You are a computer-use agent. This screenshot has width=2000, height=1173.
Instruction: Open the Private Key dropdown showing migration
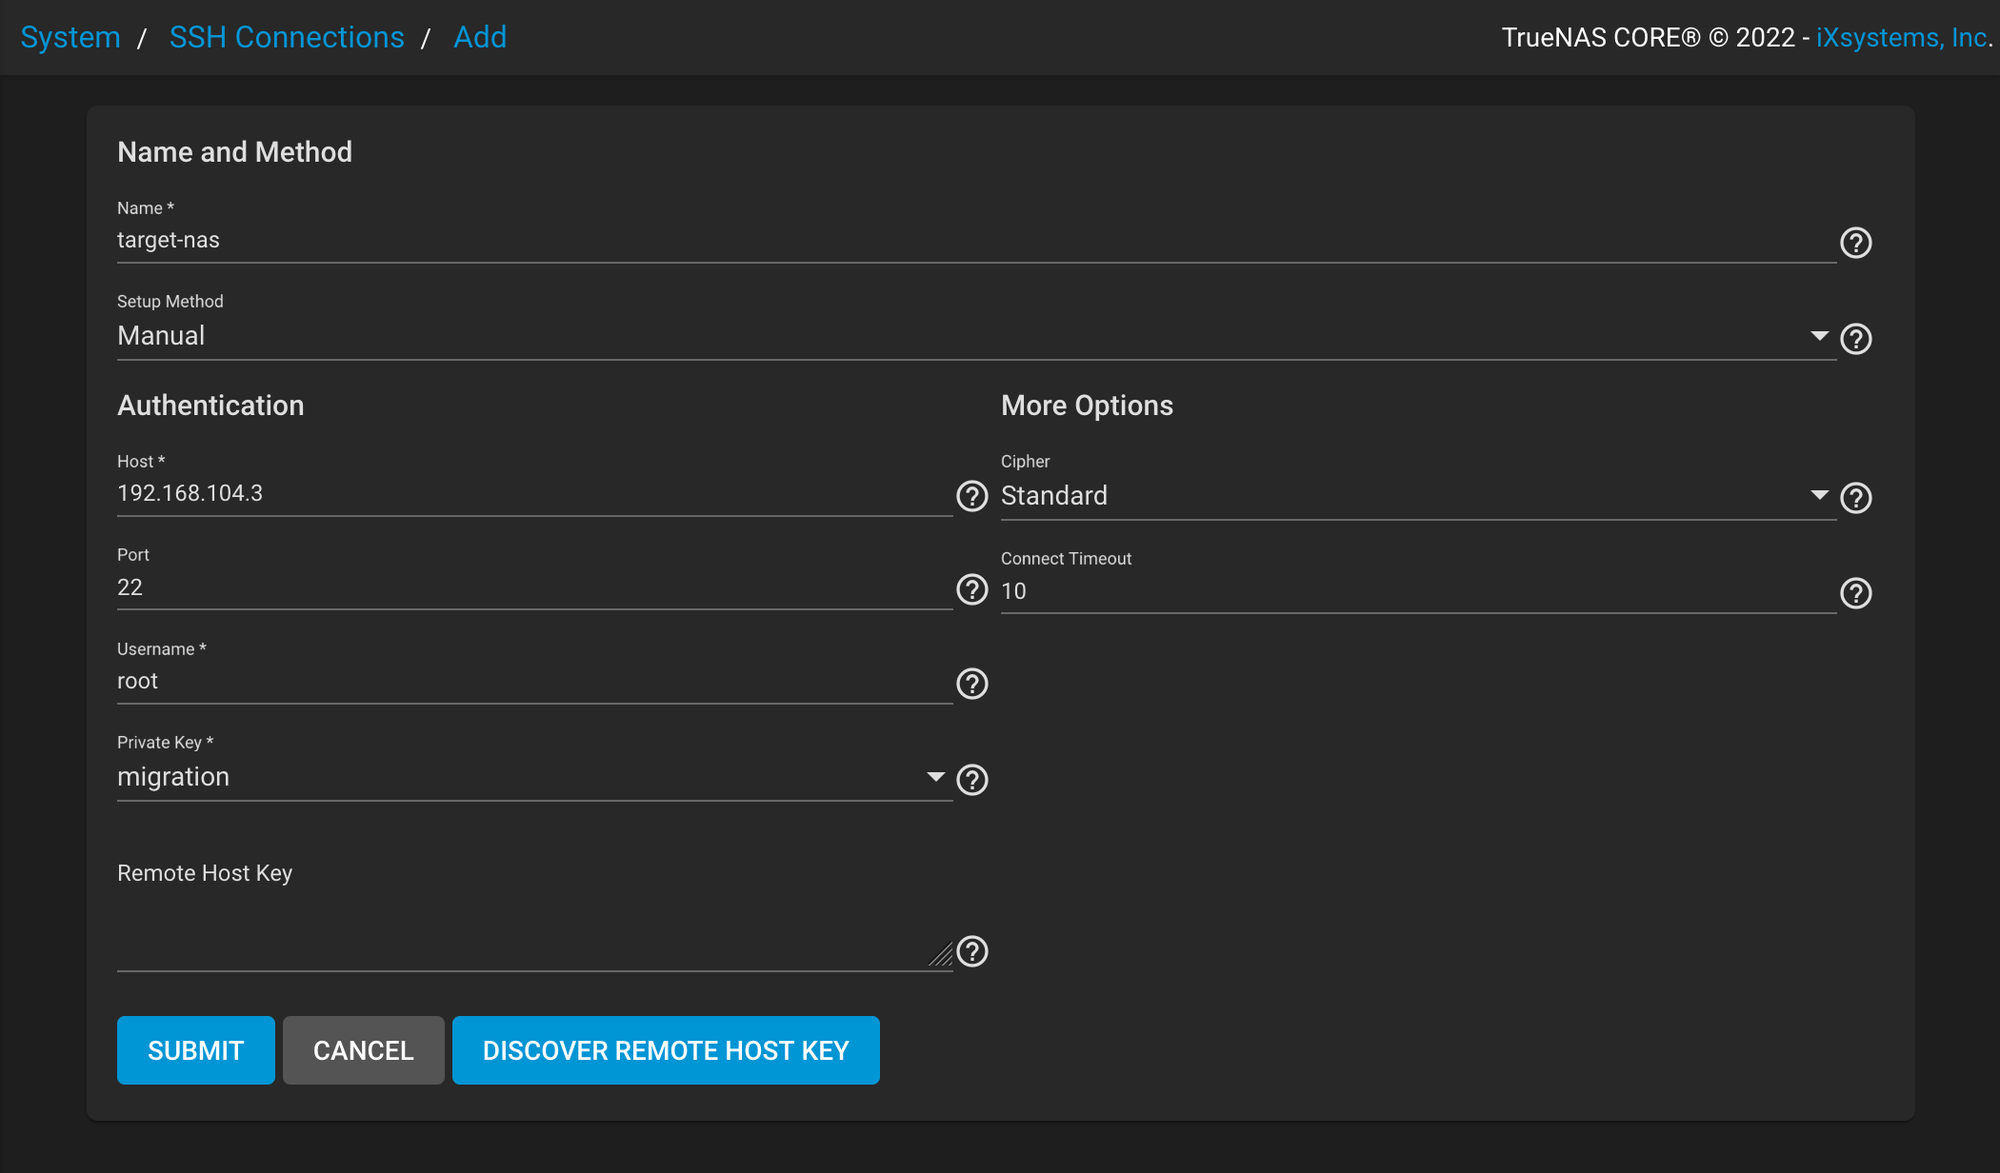534,777
